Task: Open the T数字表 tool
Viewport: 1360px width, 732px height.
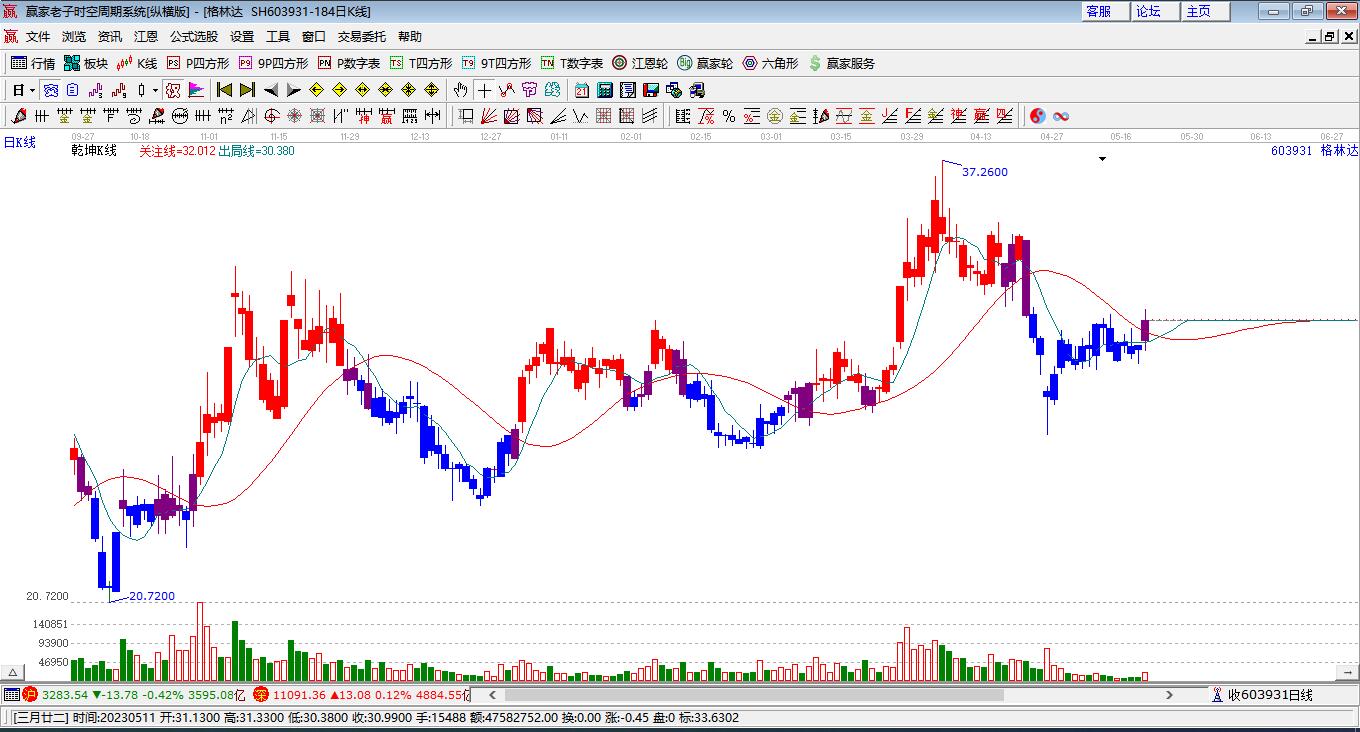Action: pos(572,63)
